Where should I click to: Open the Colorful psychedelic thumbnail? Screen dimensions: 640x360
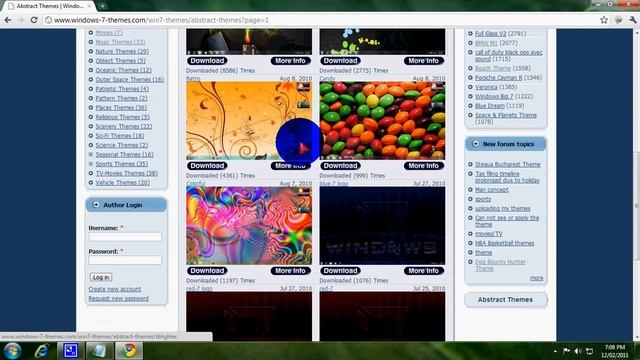tap(249, 226)
